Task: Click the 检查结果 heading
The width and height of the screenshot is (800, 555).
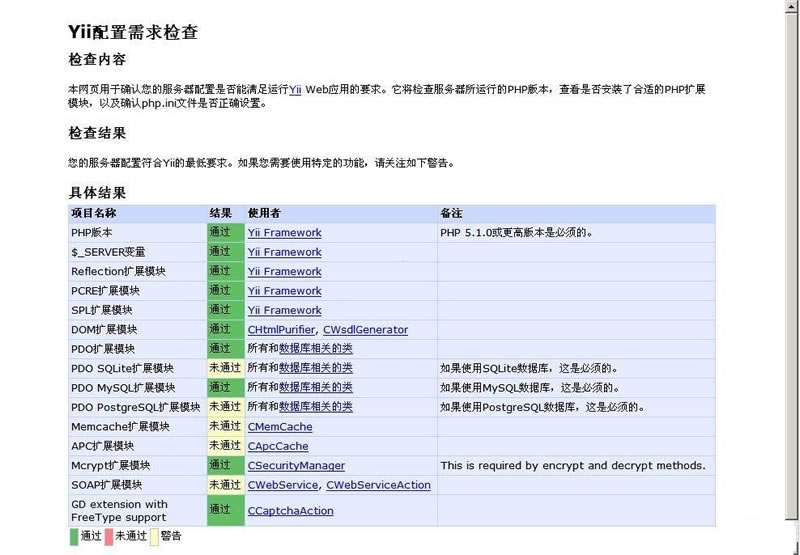Action: (97, 134)
